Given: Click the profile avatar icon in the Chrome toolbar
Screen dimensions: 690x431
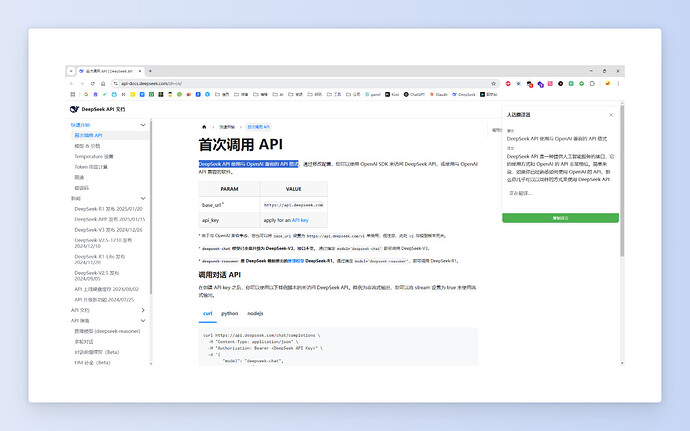Looking at the screenshot, I should point(607,83).
